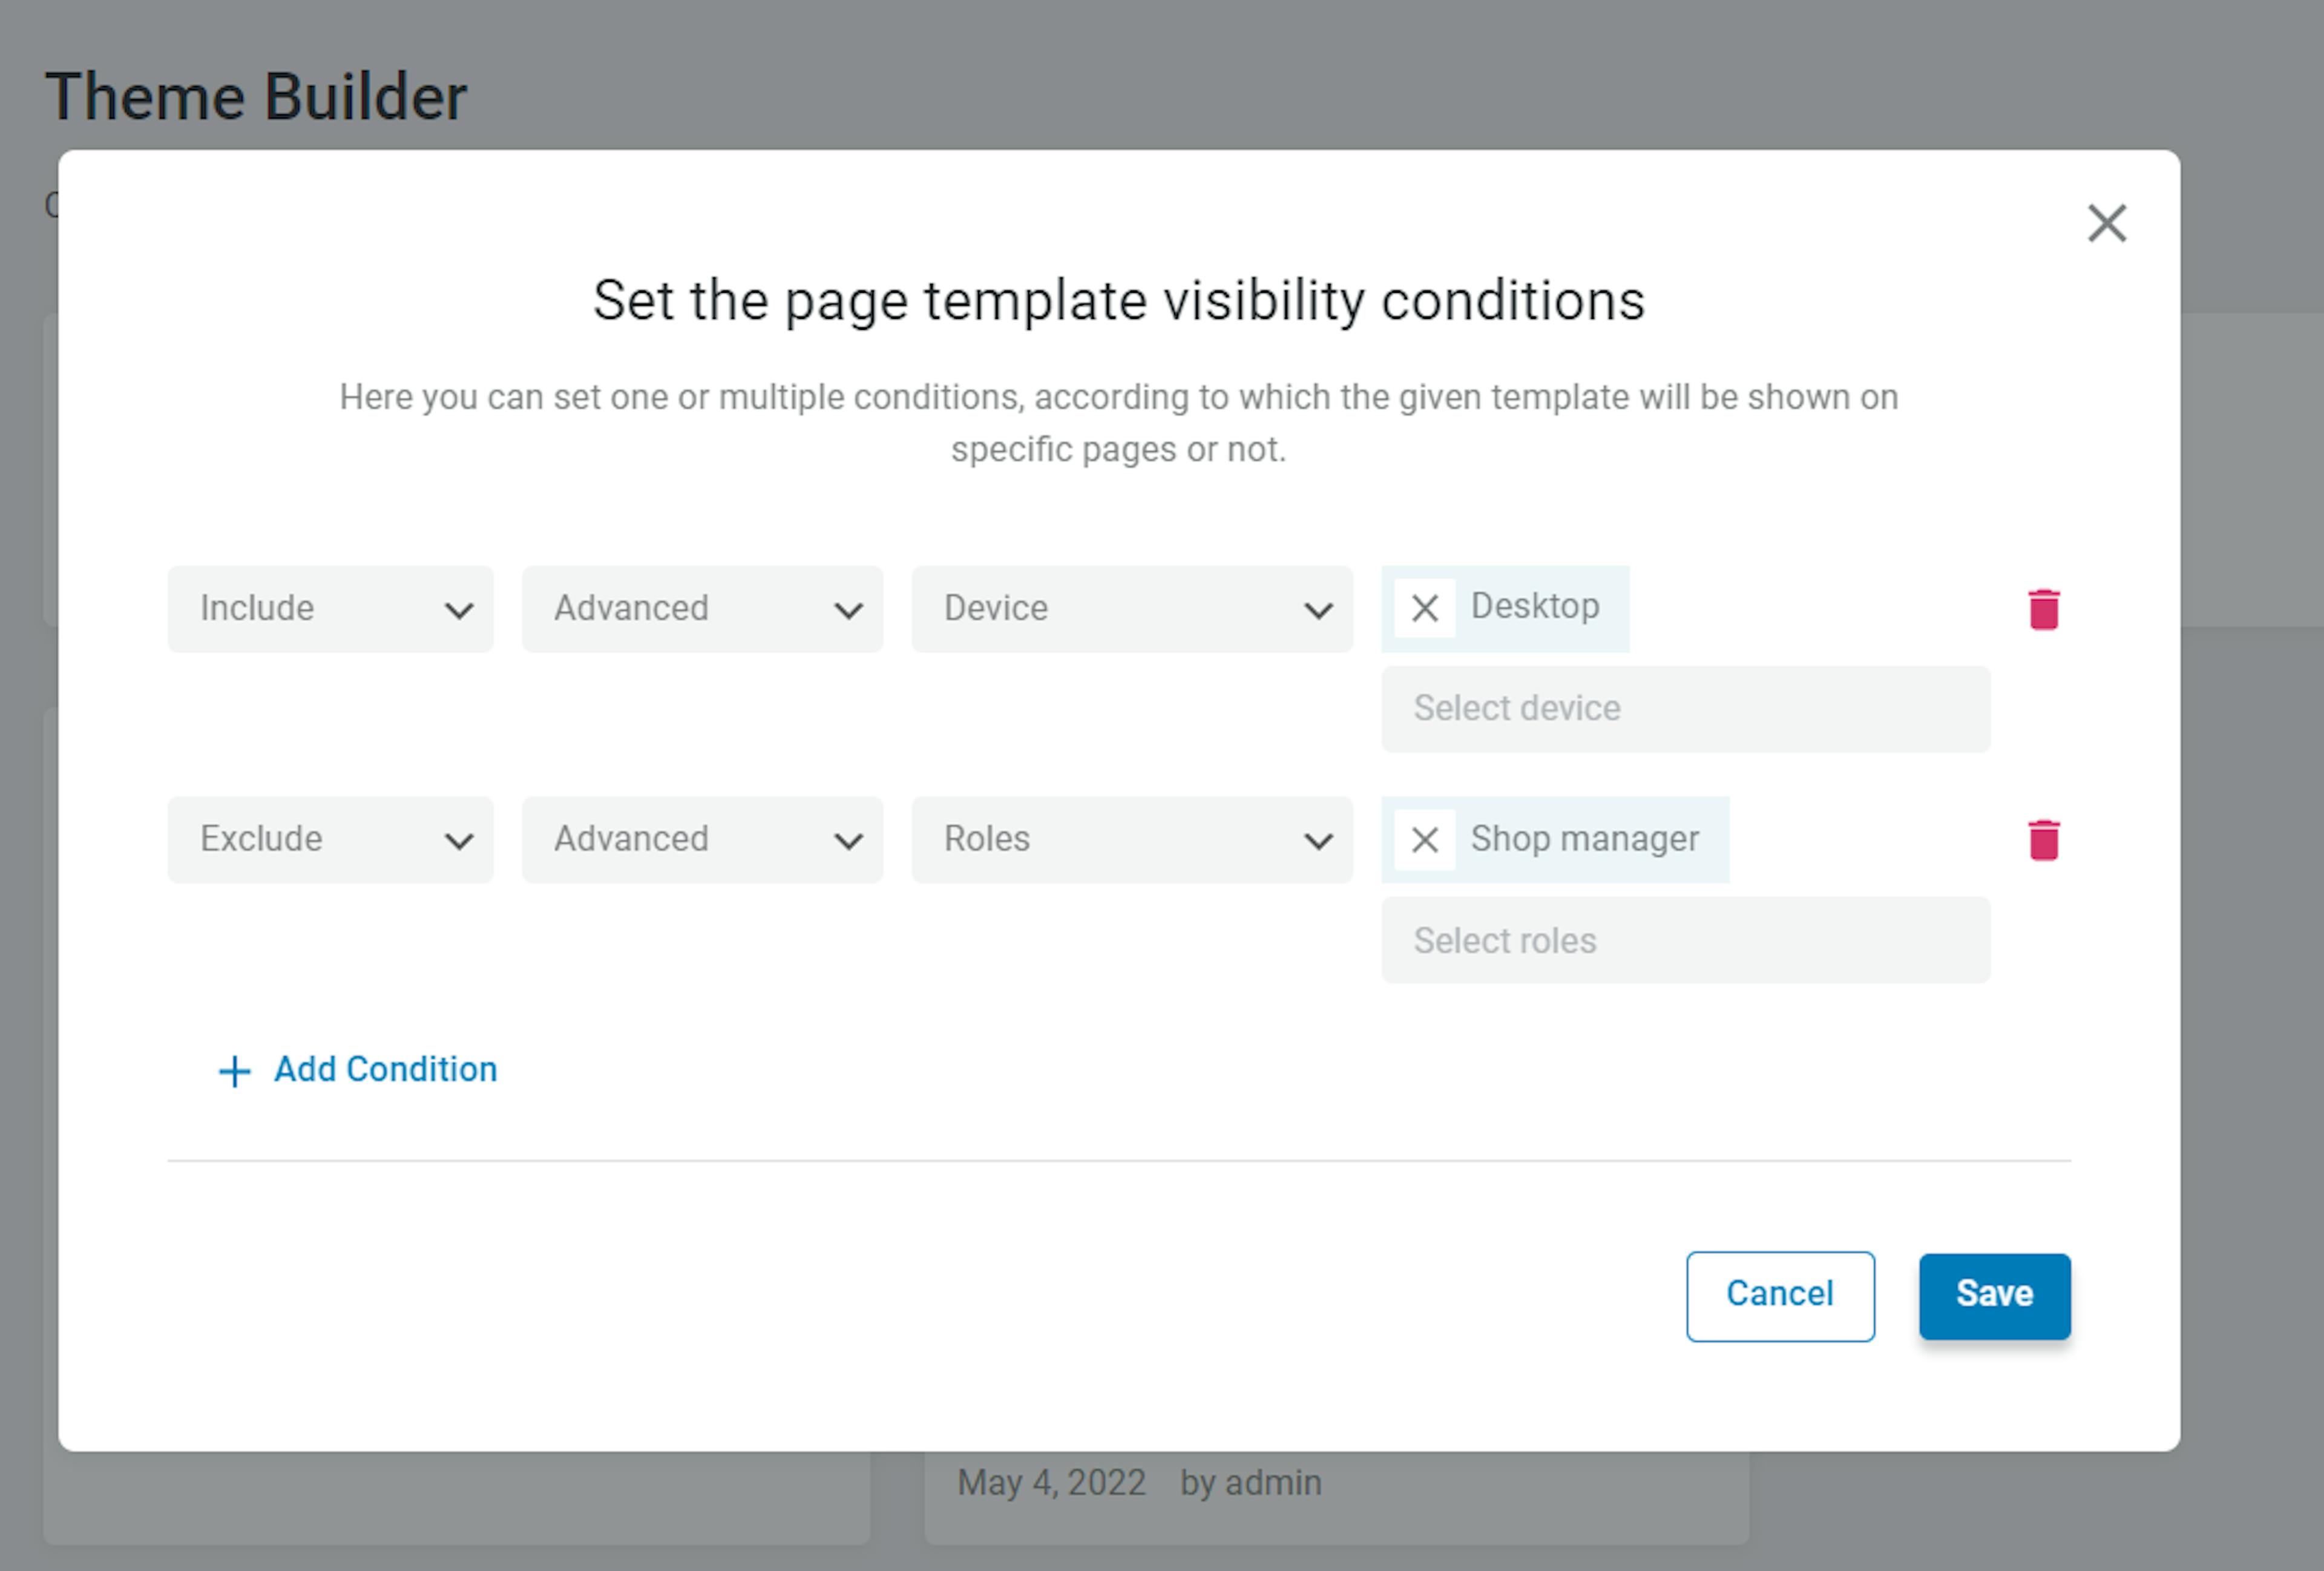Viewport: 2324px width, 1571px height.
Task: Open the Exclude dropdown
Action: coord(330,840)
